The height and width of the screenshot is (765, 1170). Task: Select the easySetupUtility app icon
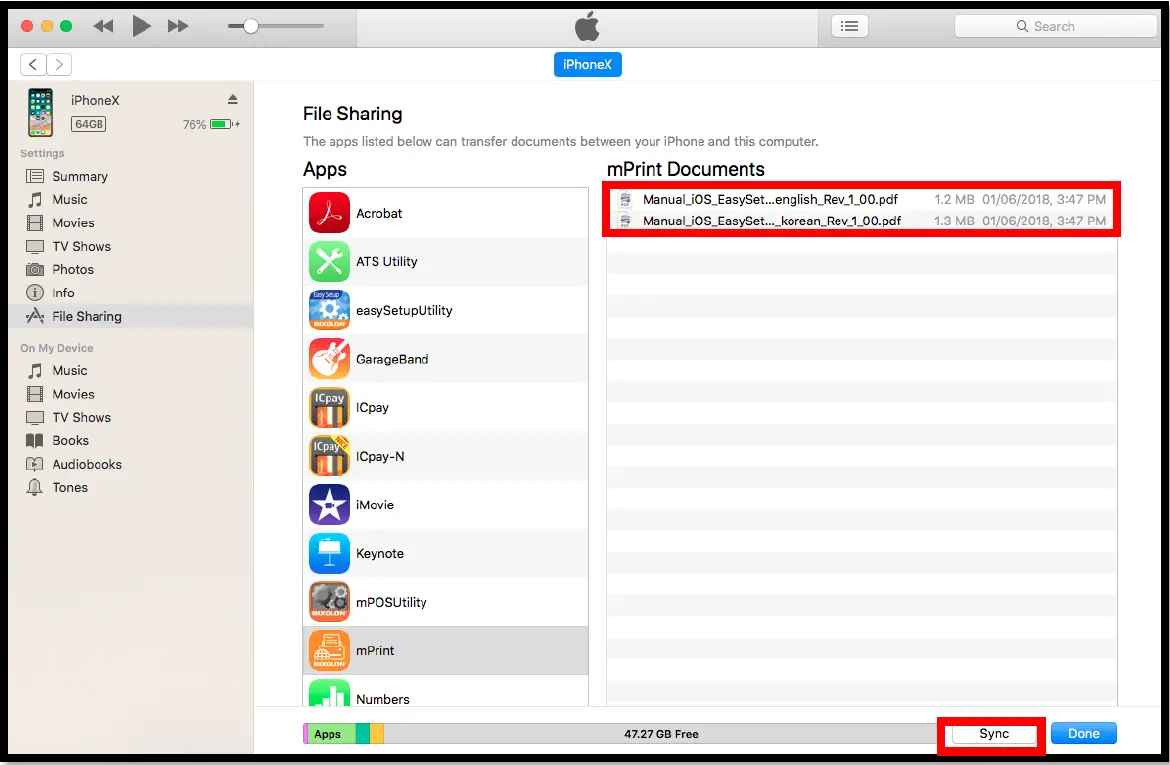coord(330,310)
